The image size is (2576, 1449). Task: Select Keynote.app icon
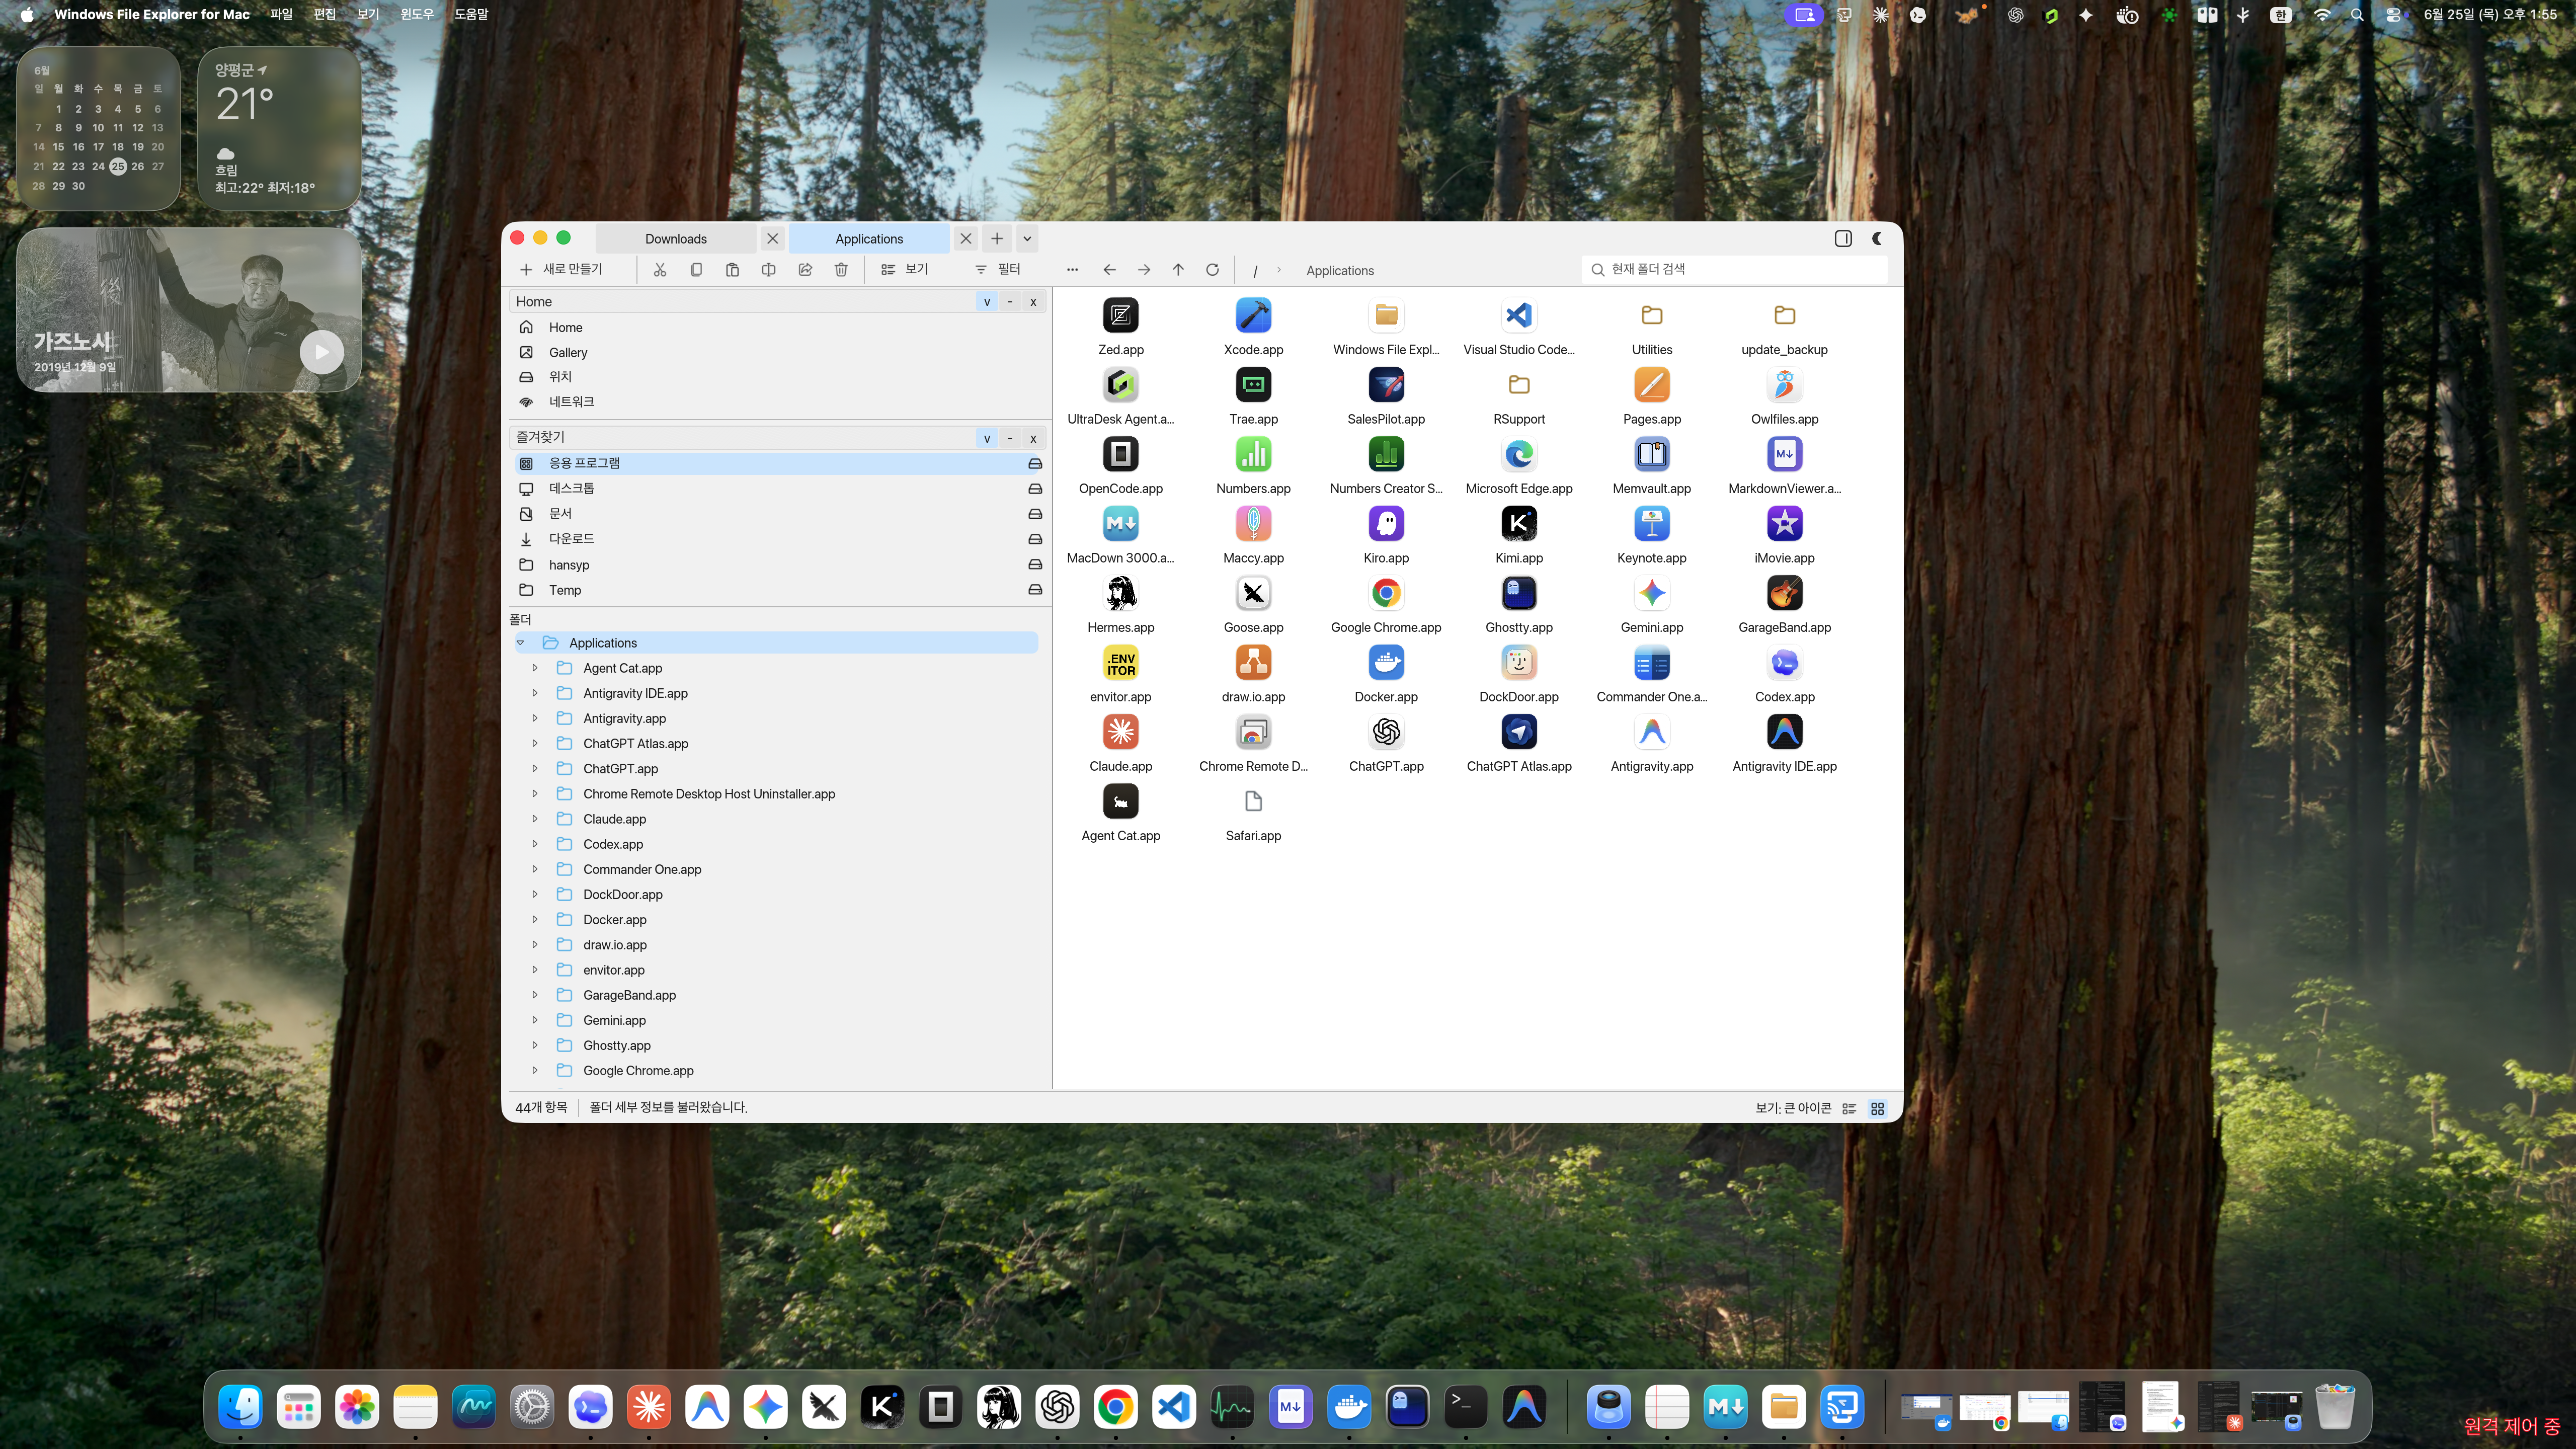pyautogui.click(x=1651, y=524)
